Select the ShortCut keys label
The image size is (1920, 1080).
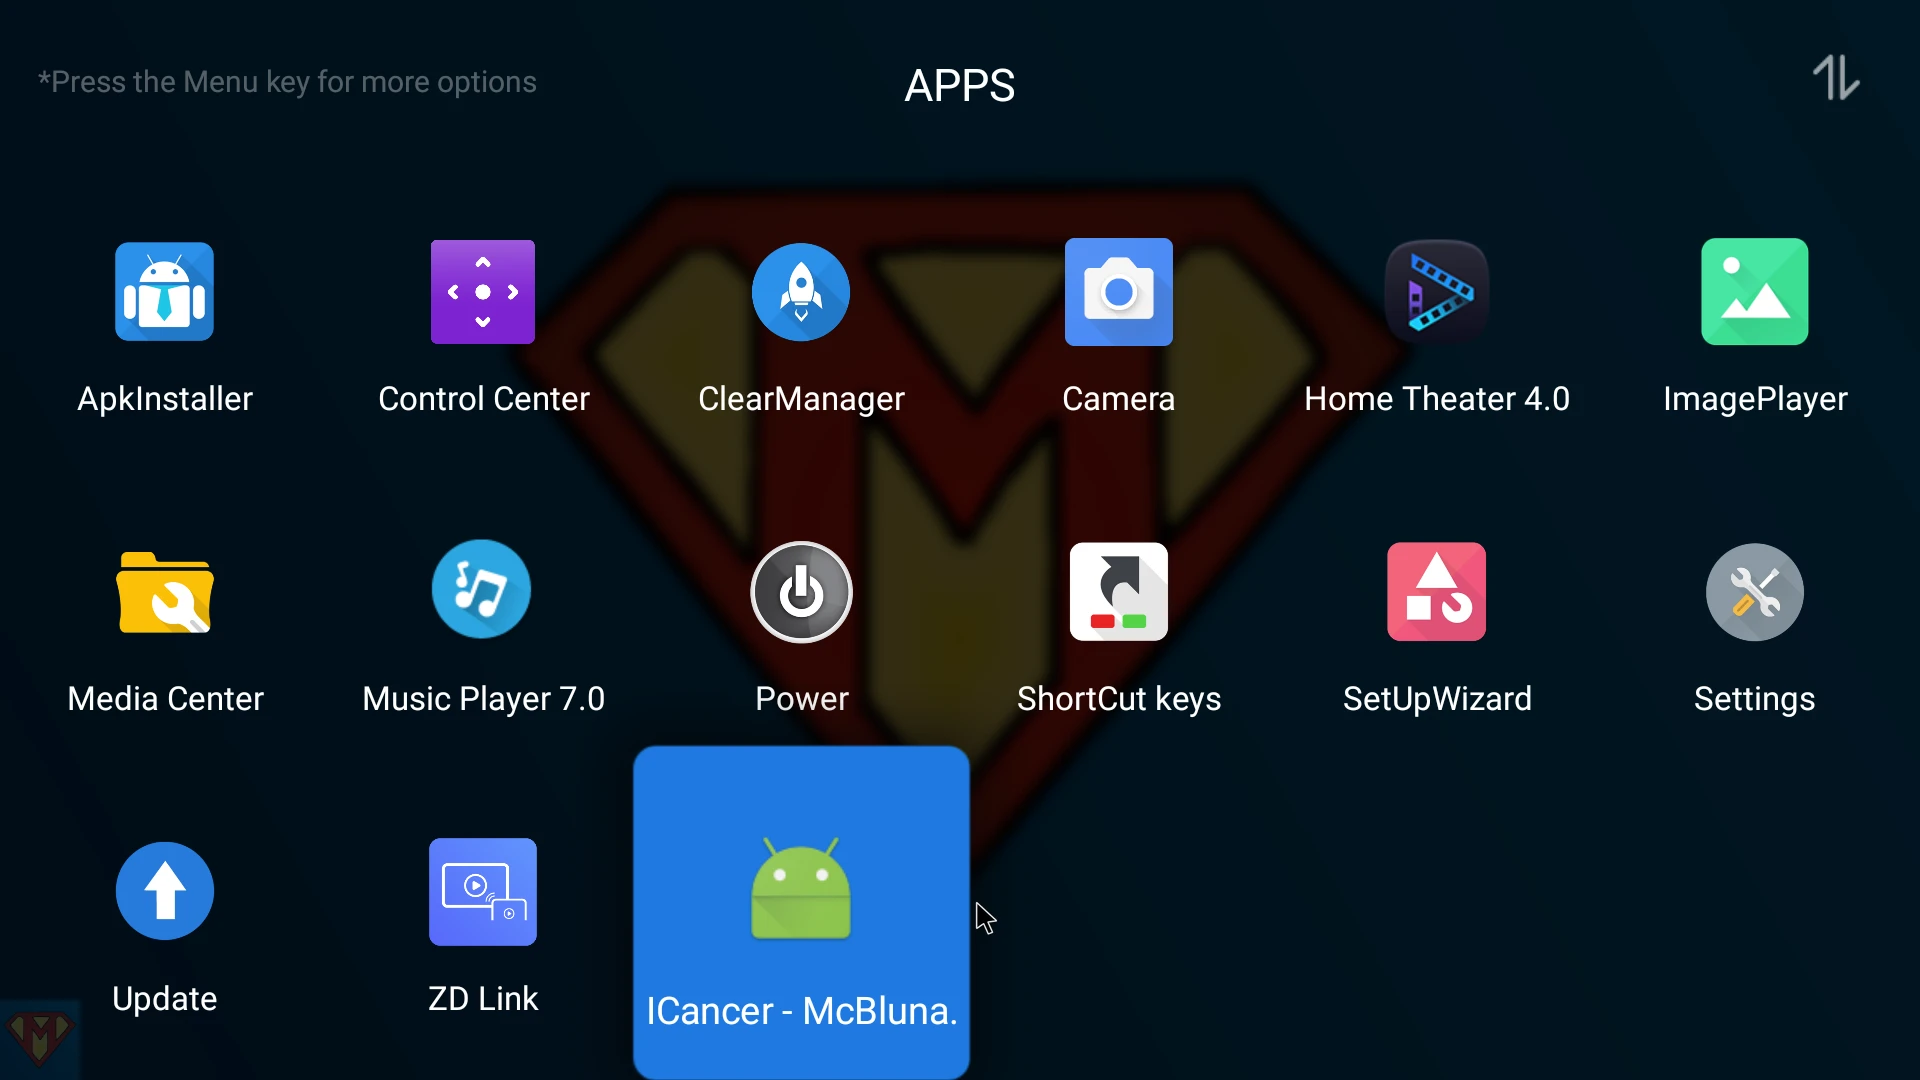click(x=1119, y=699)
